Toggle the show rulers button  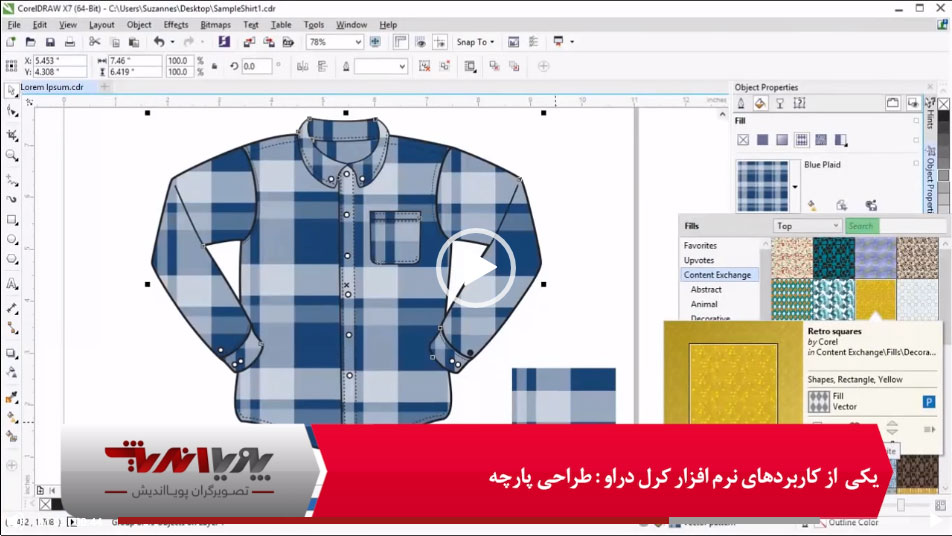(x=401, y=42)
